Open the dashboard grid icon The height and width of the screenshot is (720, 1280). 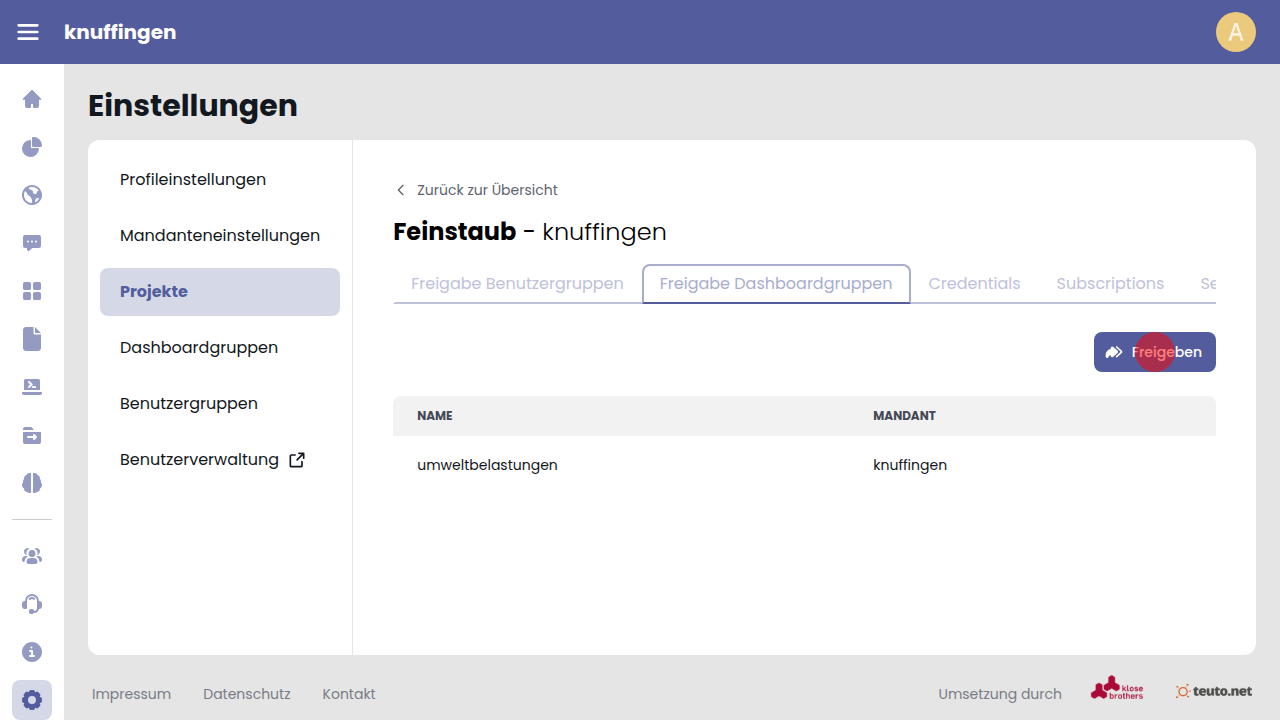click(32, 291)
